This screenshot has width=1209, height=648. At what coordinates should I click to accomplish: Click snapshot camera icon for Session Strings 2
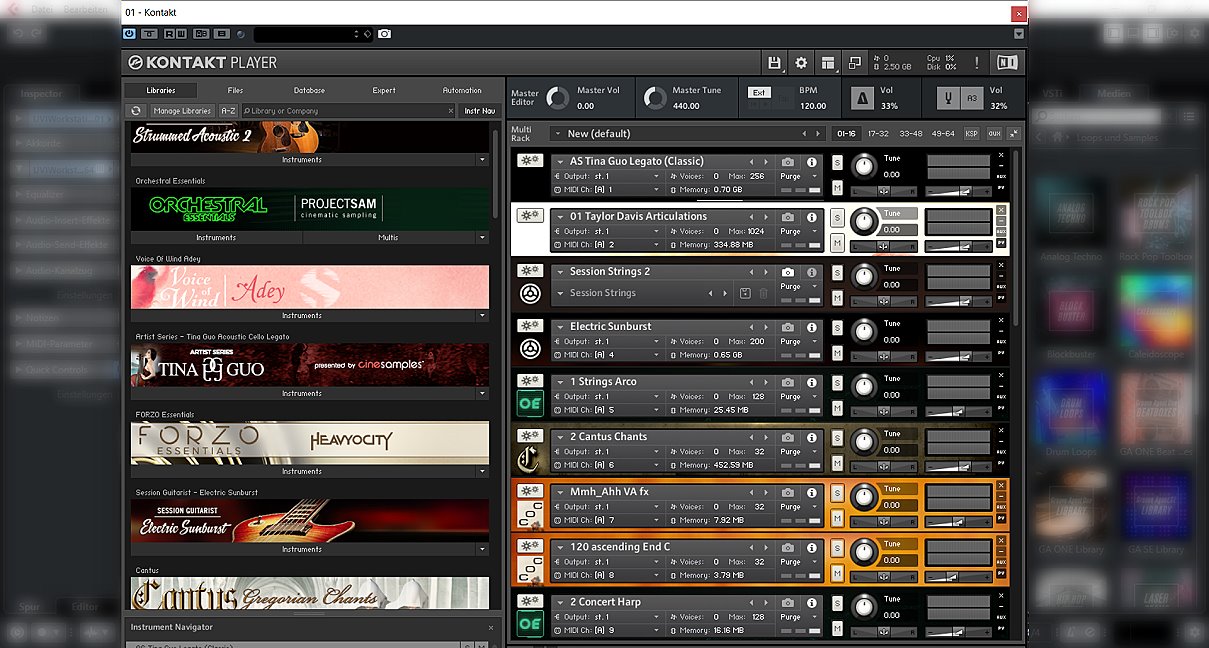(788, 272)
